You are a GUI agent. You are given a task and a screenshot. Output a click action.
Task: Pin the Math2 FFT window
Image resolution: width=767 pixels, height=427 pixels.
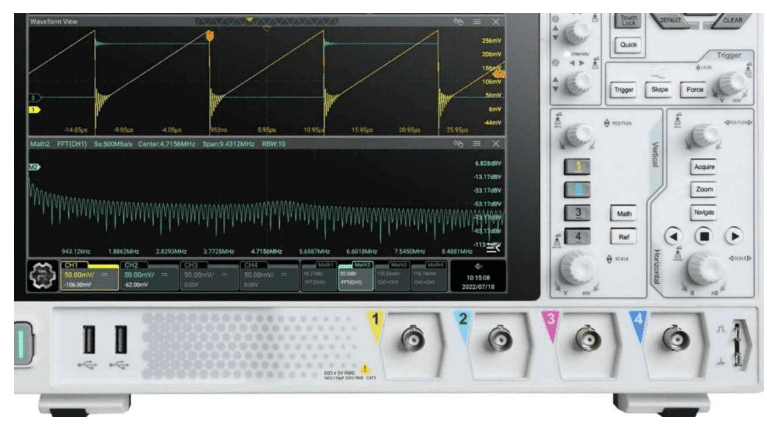point(458,144)
